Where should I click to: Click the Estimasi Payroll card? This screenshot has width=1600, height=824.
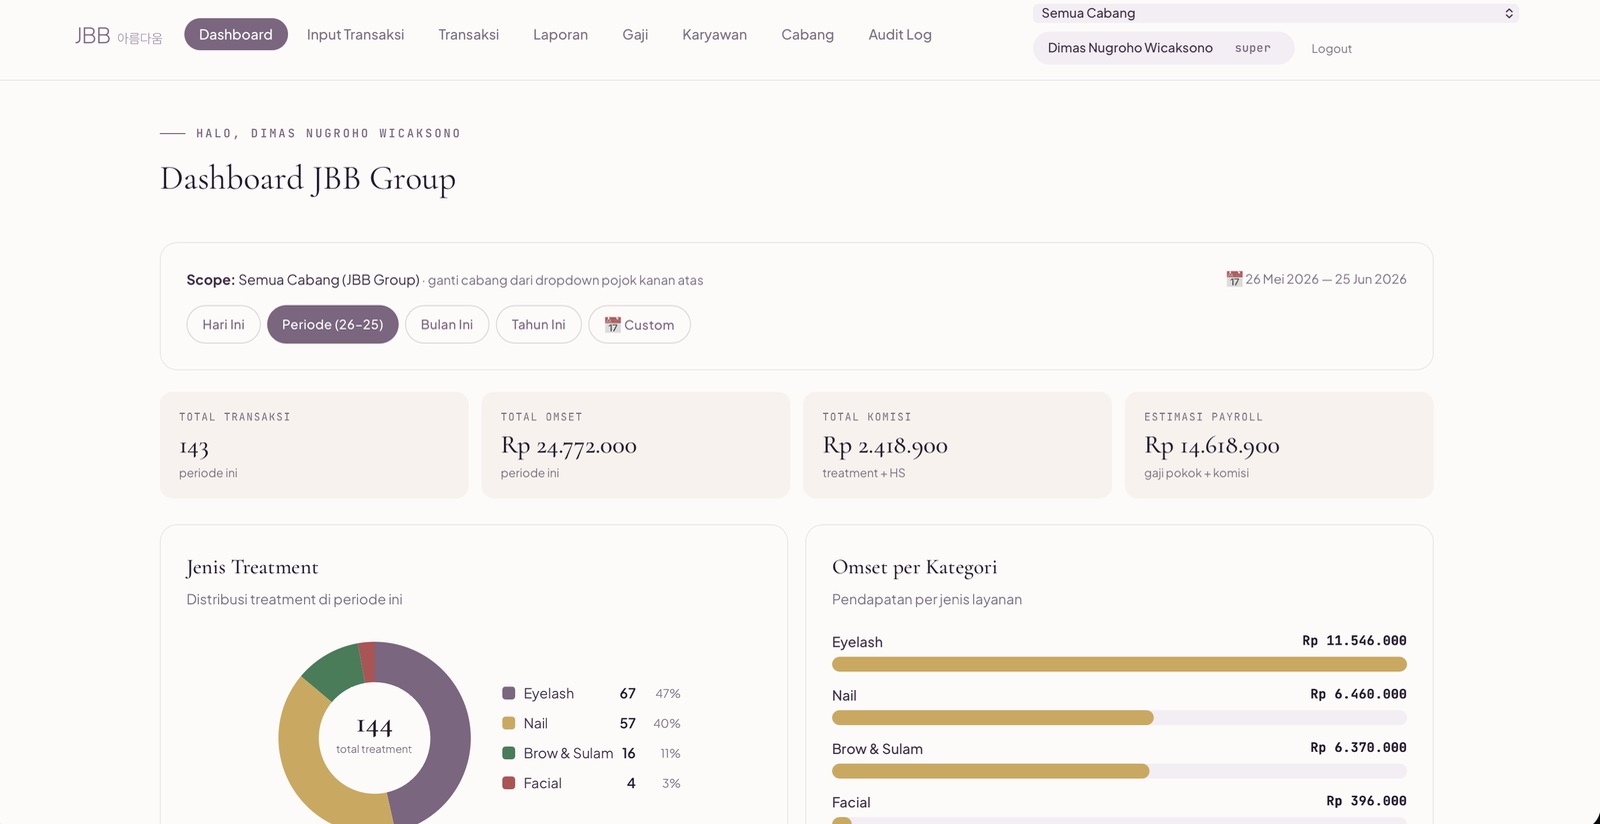click(x=1279, y=445)
